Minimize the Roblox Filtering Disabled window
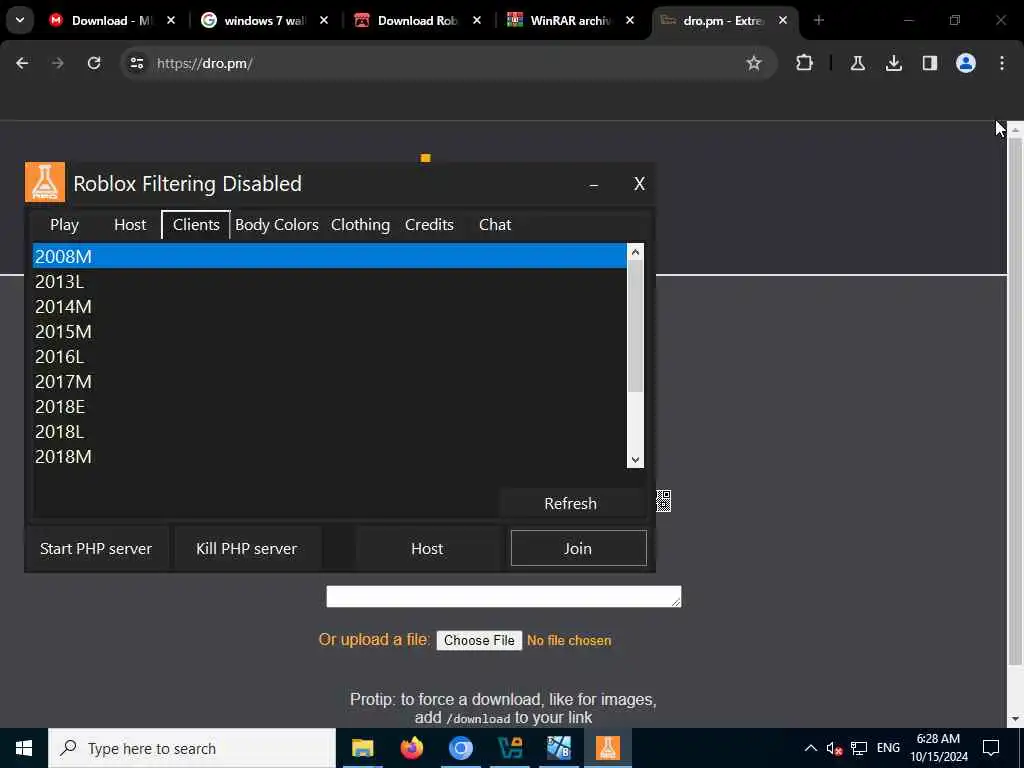1024x768 pixels. [594, 184]
